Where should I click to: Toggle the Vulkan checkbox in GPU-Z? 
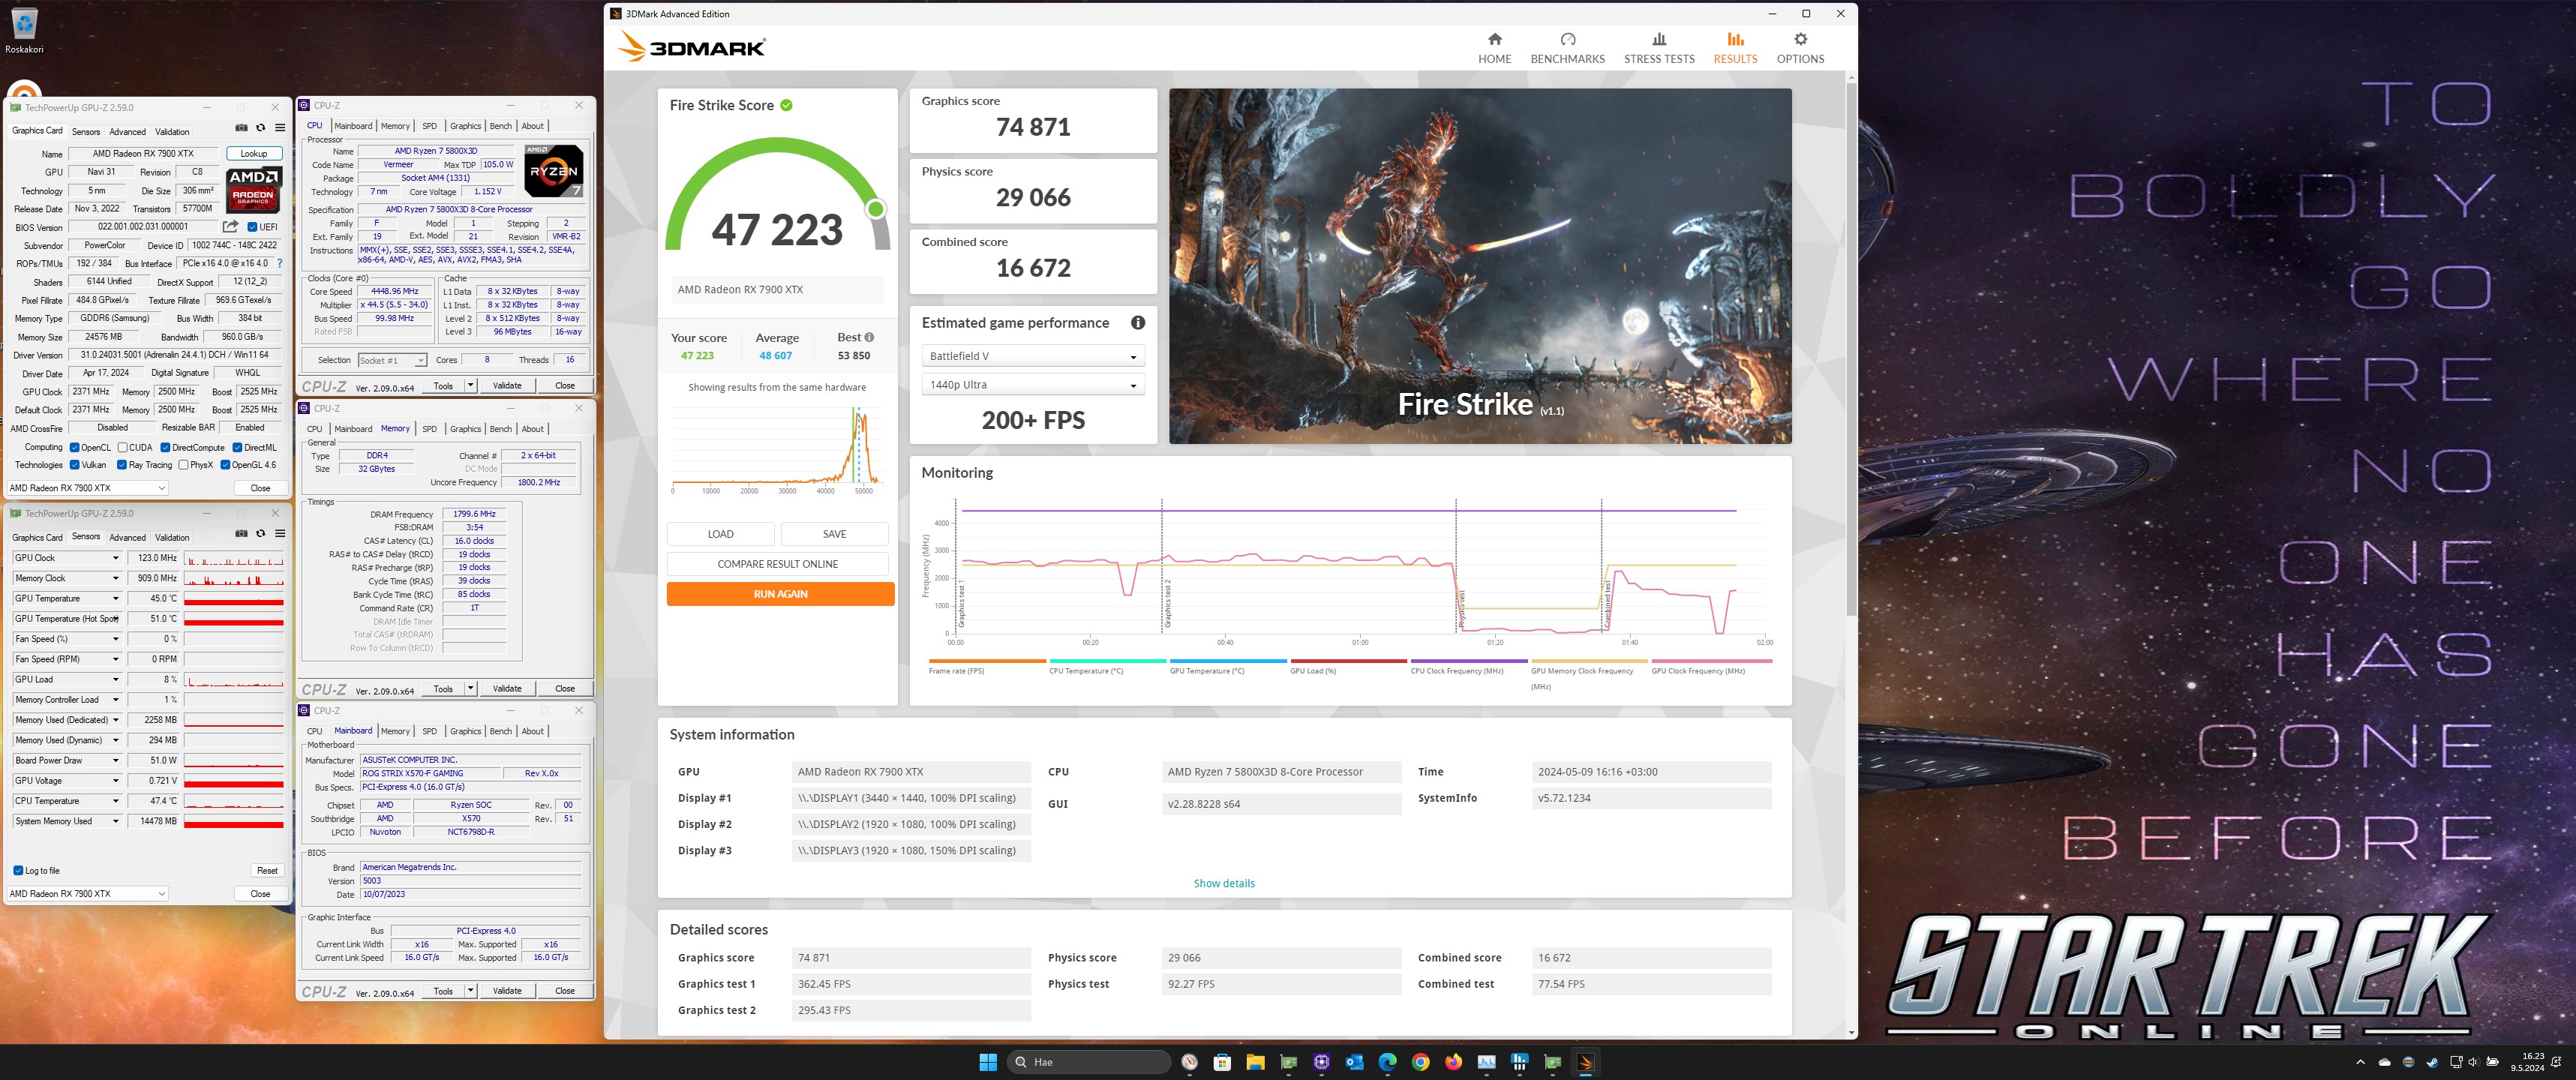click(74, 465)
